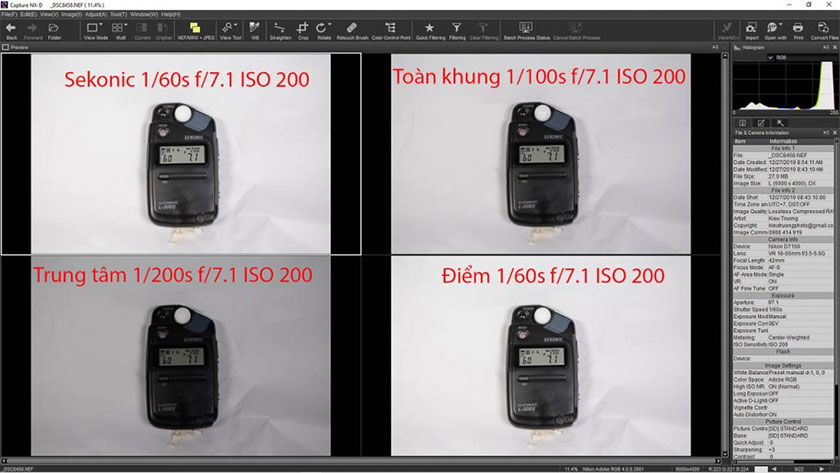Go to next image in status bar
Viewport: 840px width, 473px height.
(x=822, y=469)
